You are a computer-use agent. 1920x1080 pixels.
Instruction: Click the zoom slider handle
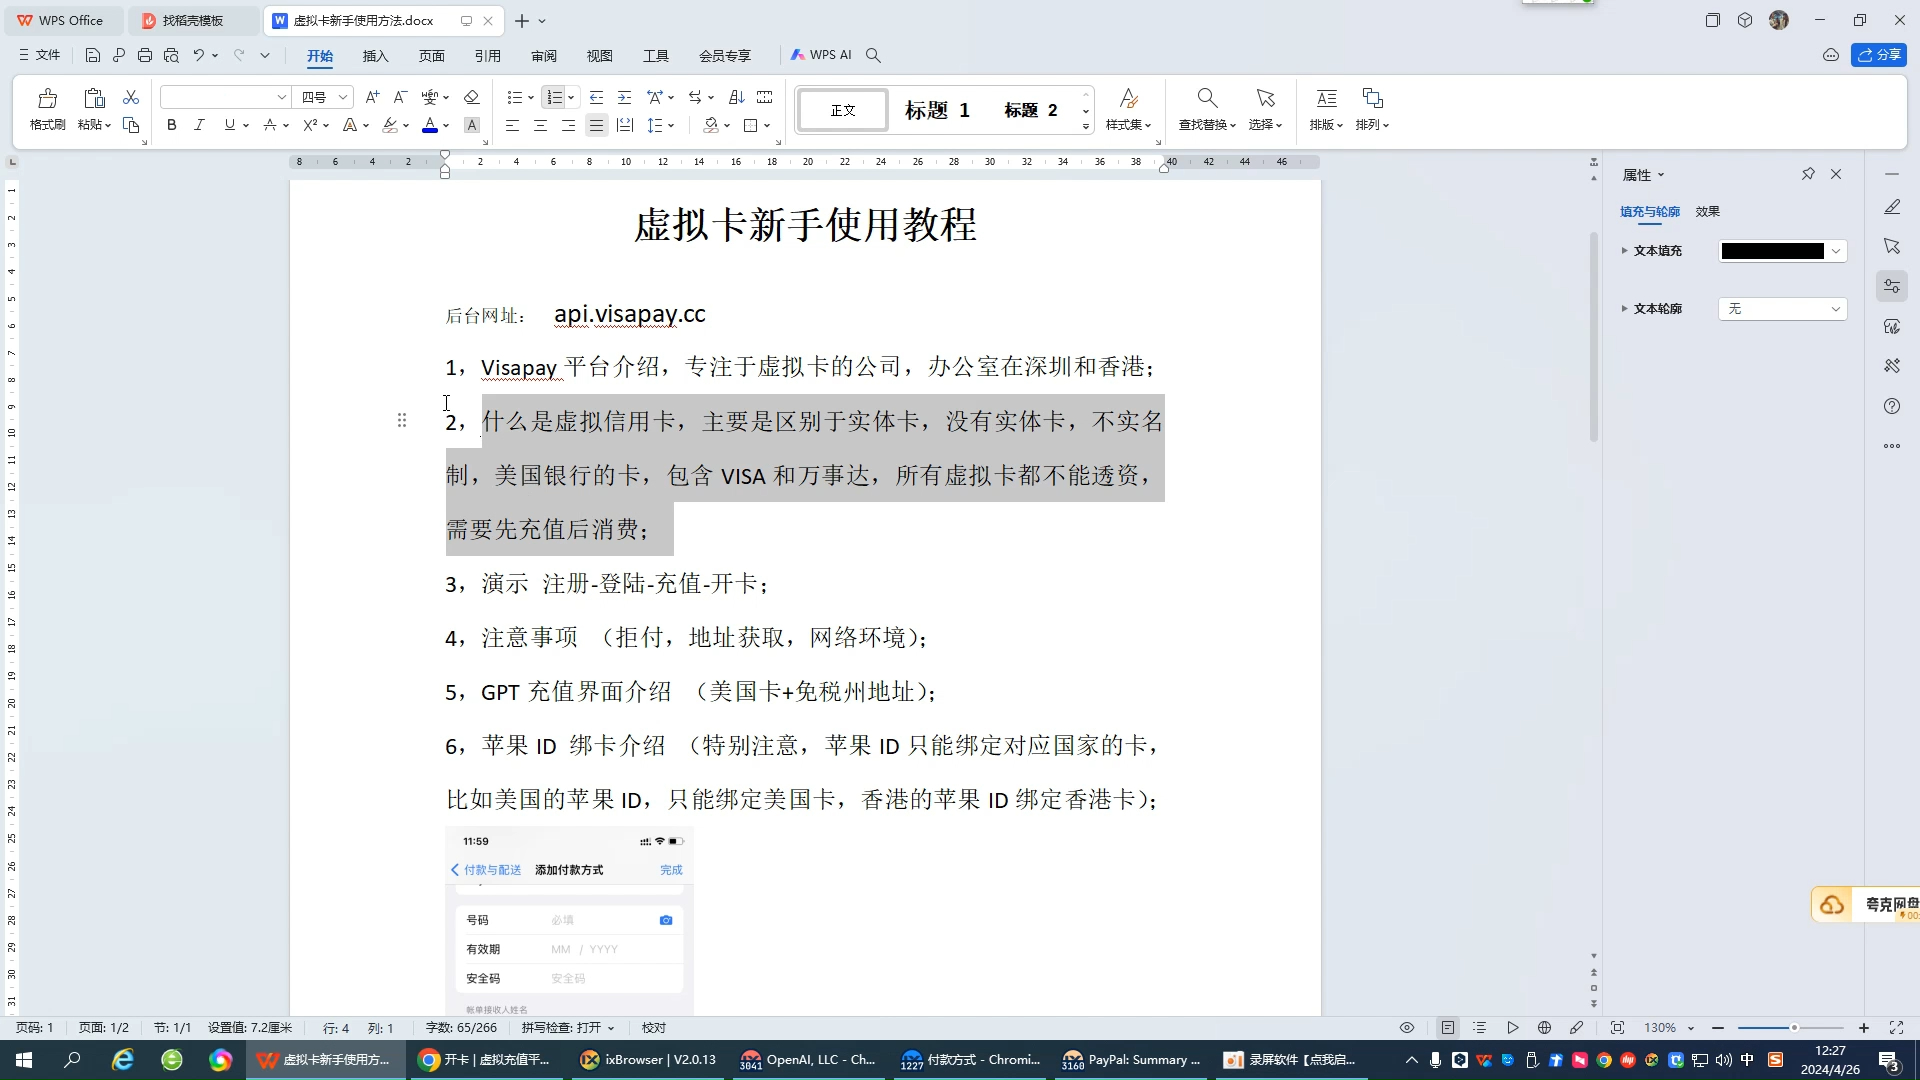[x=1794, y=1028]
